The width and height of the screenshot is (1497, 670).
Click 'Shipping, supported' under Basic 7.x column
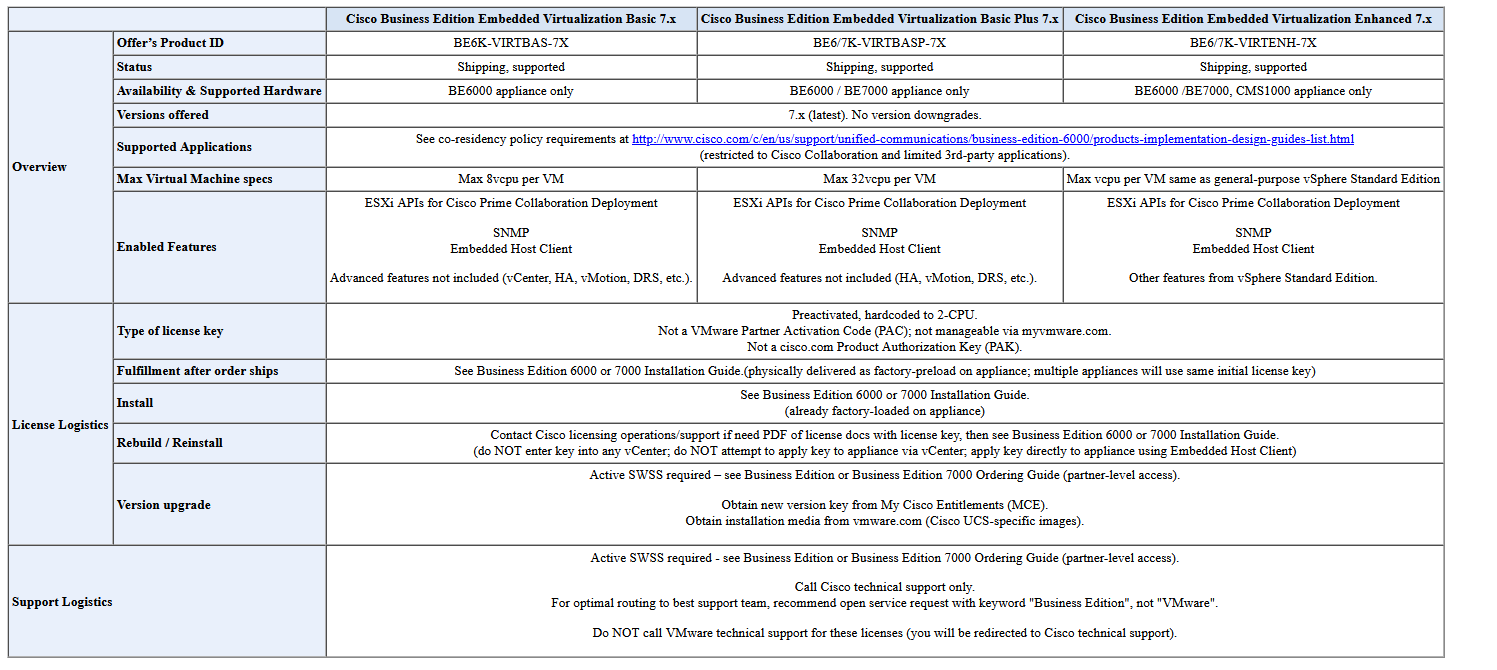[x=511, y=67]
